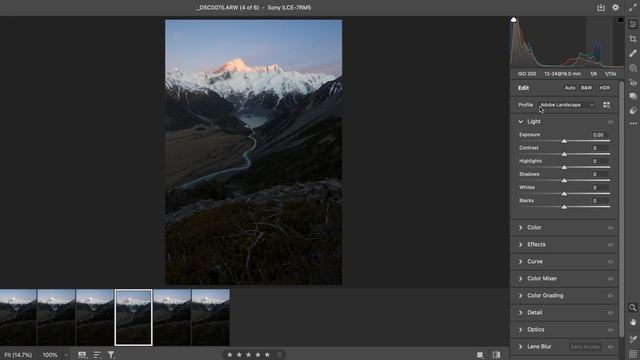The image size is (640, 360).
Task: Open the Snapshots panel icon
Action: tap(633, 96)
